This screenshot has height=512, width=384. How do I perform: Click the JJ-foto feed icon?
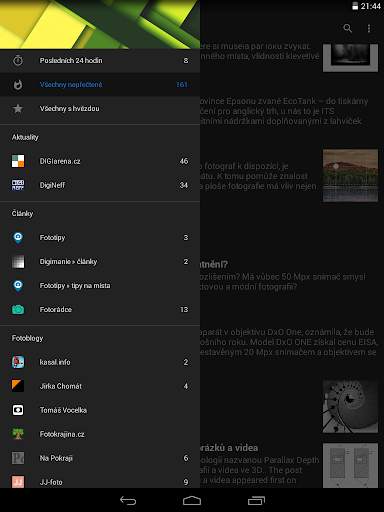[18, 482]
